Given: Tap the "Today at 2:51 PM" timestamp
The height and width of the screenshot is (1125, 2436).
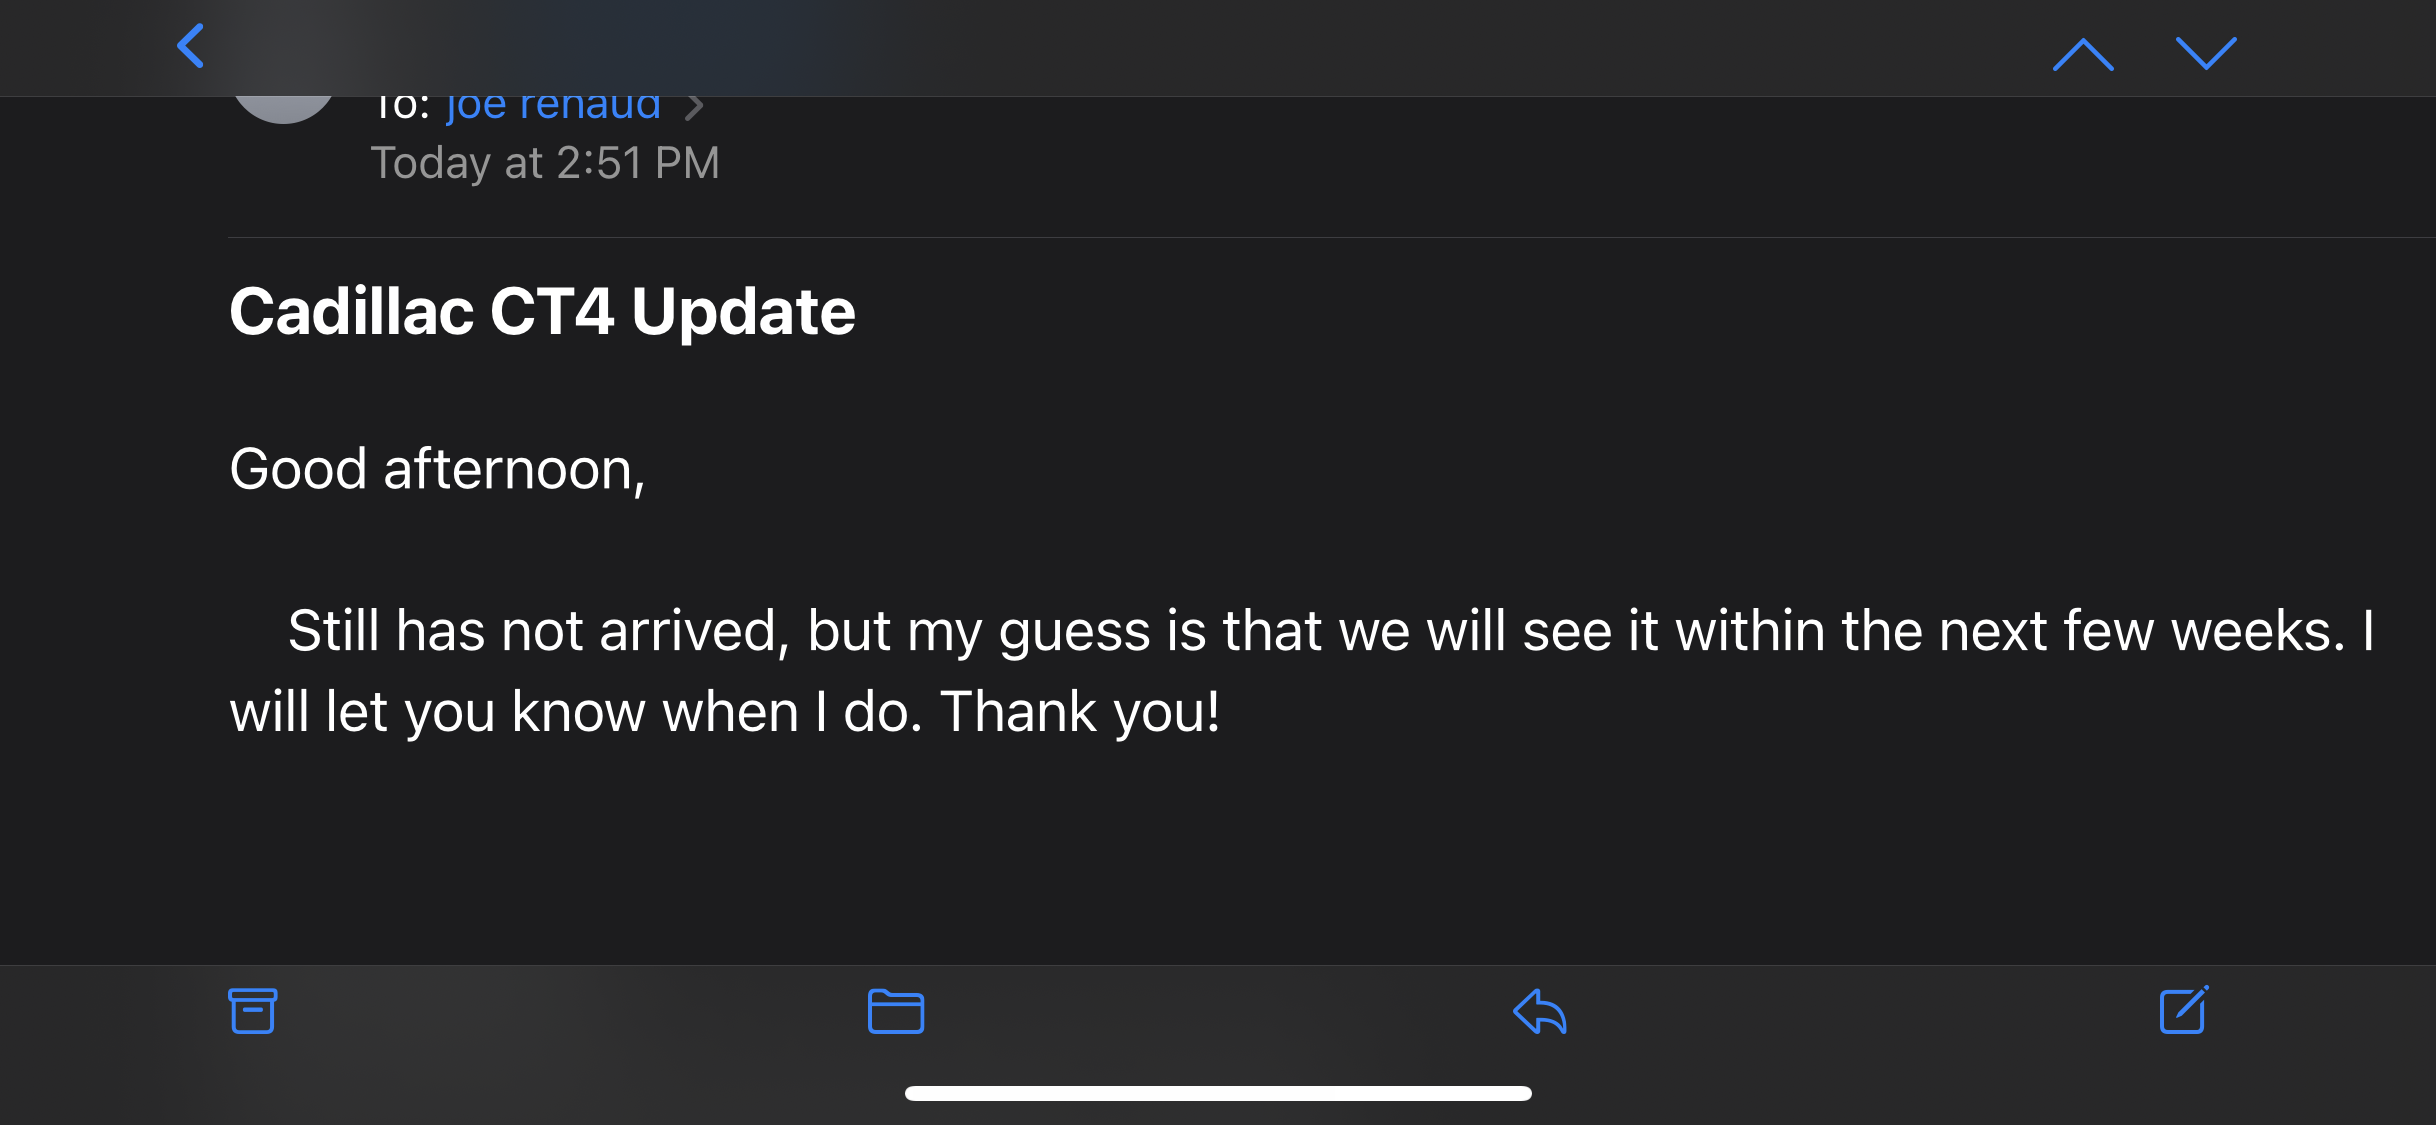Looking at the screenshot, I should tap(545, 163).
